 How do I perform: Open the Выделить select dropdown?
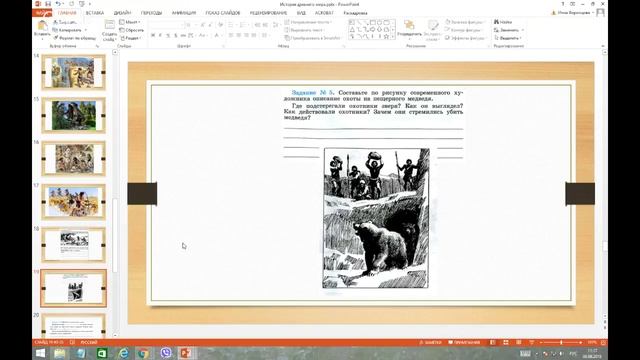click(x=508, y=38)
